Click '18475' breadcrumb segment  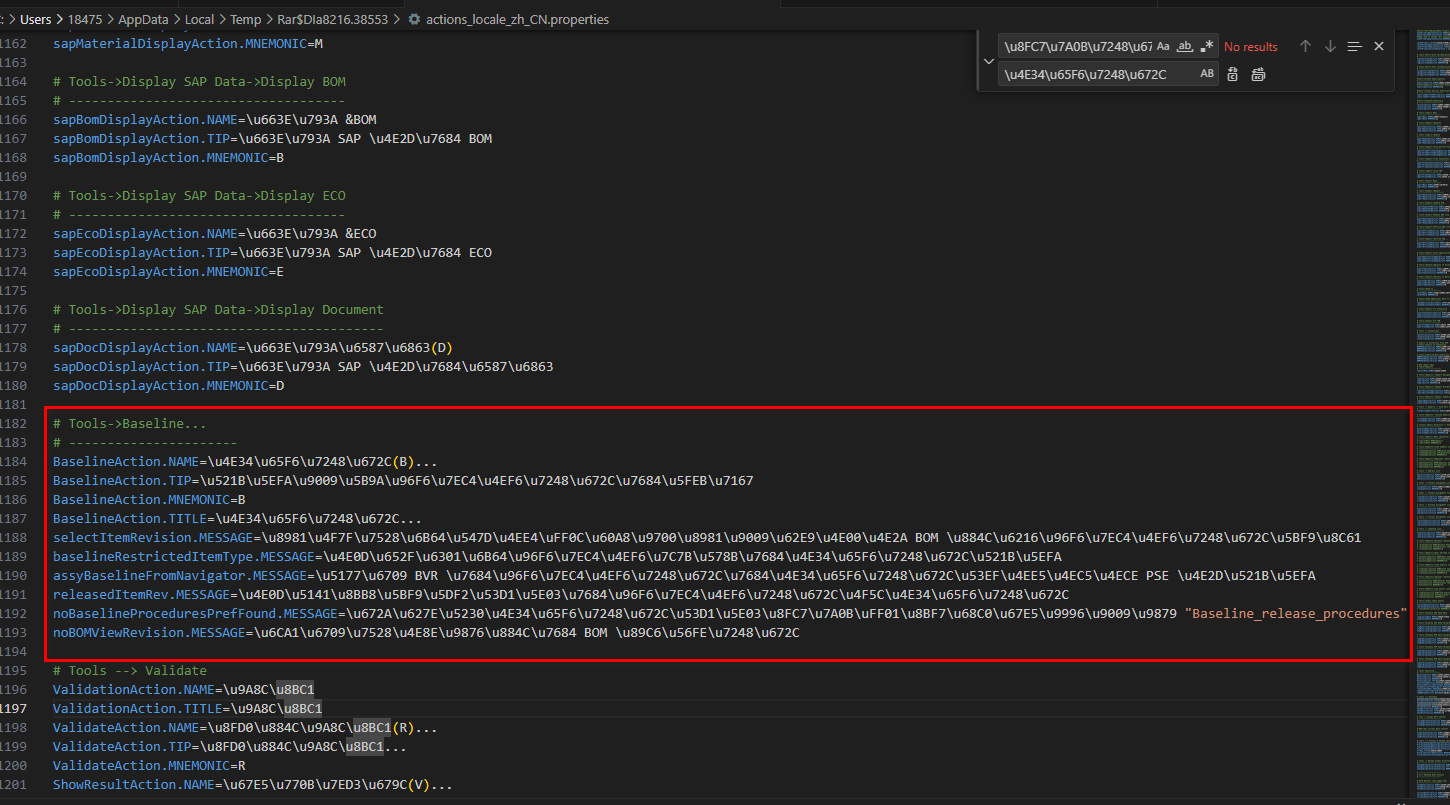(87, 19)
